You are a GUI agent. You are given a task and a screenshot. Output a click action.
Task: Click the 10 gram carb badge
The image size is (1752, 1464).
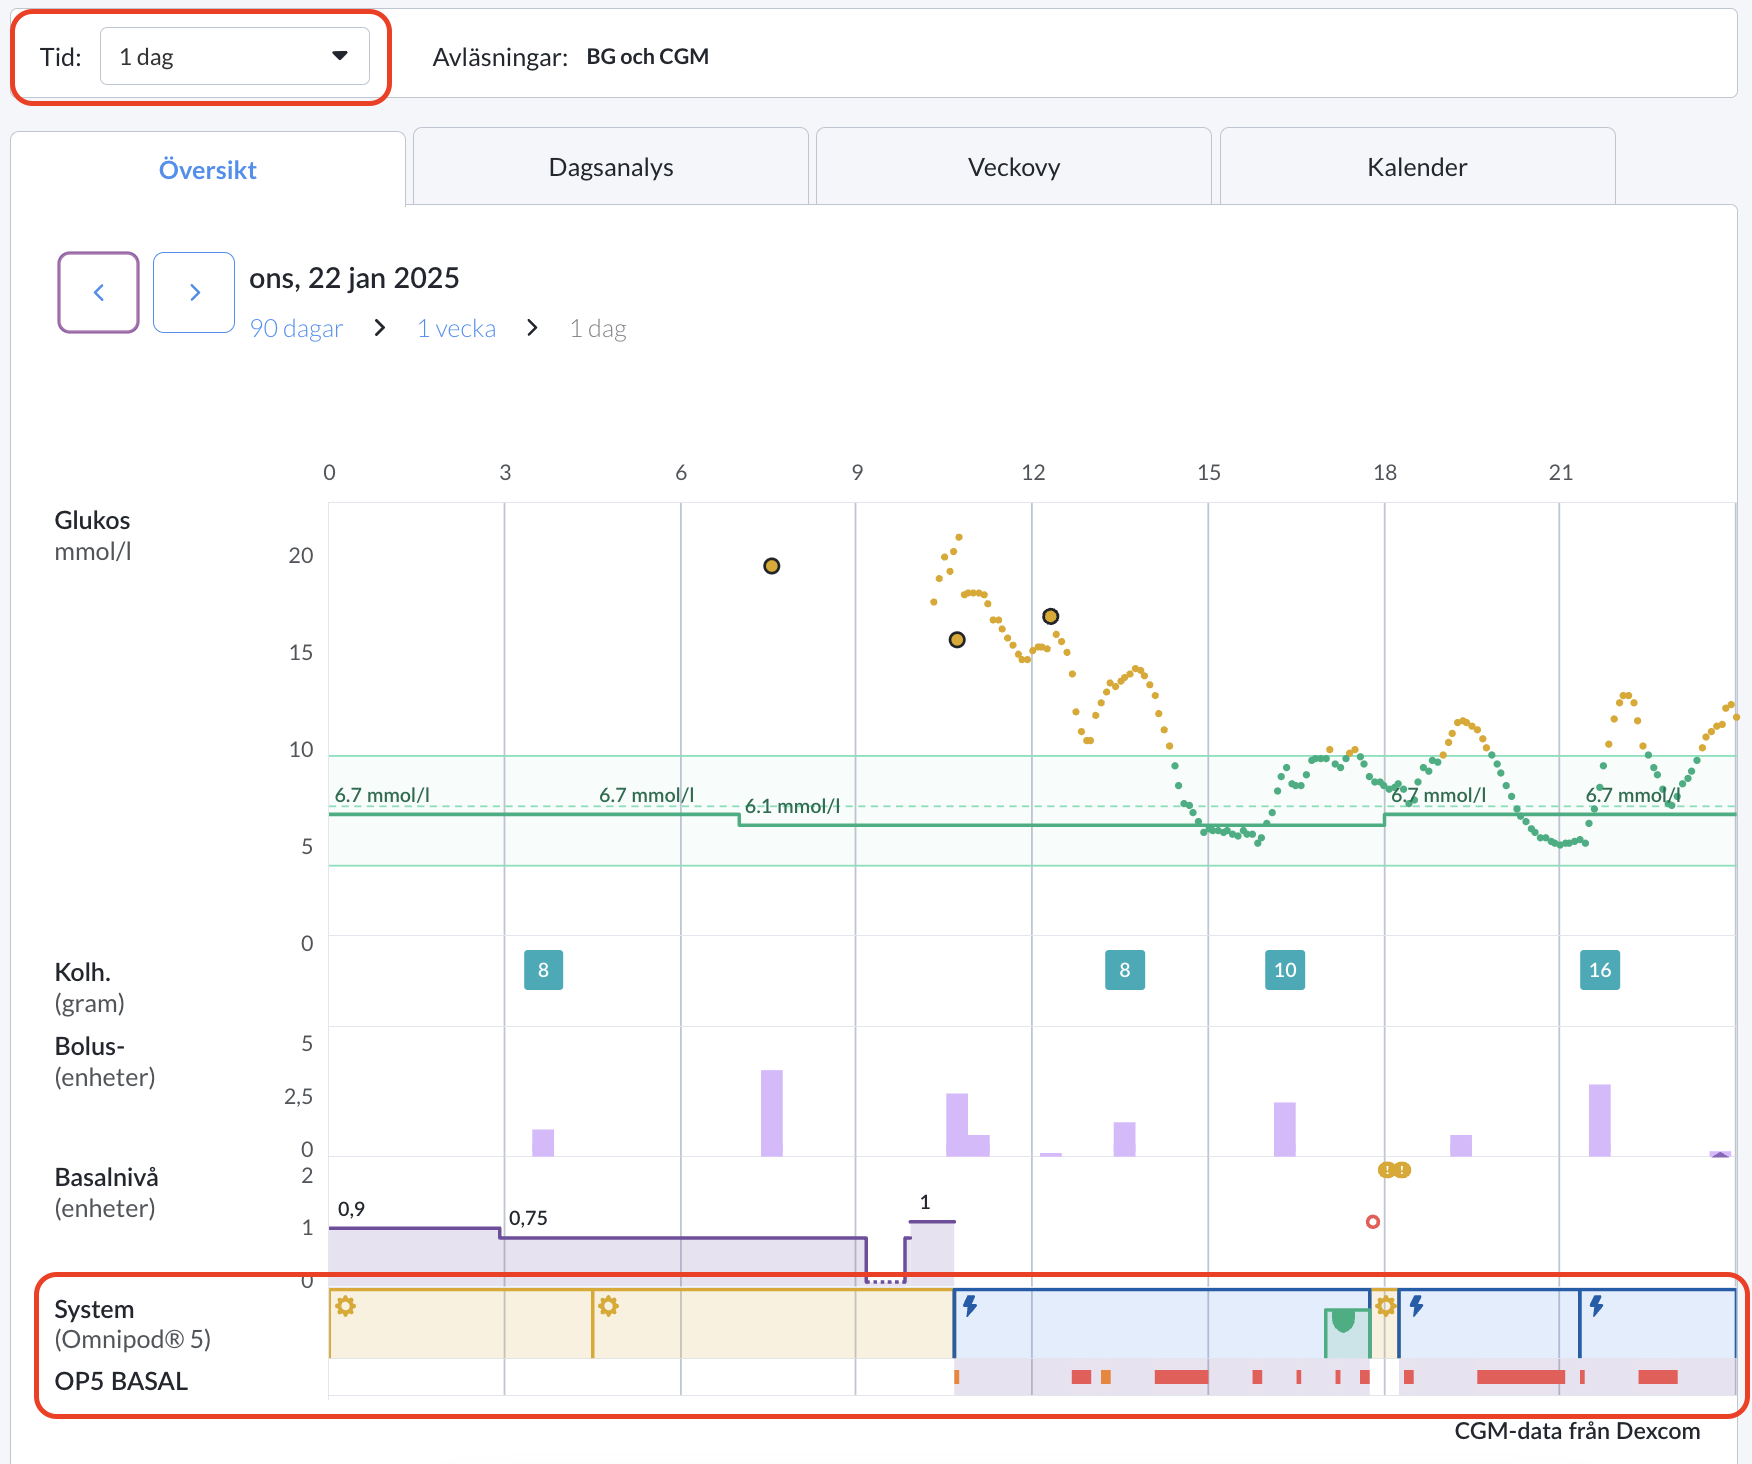click(x=1285, y=970)
